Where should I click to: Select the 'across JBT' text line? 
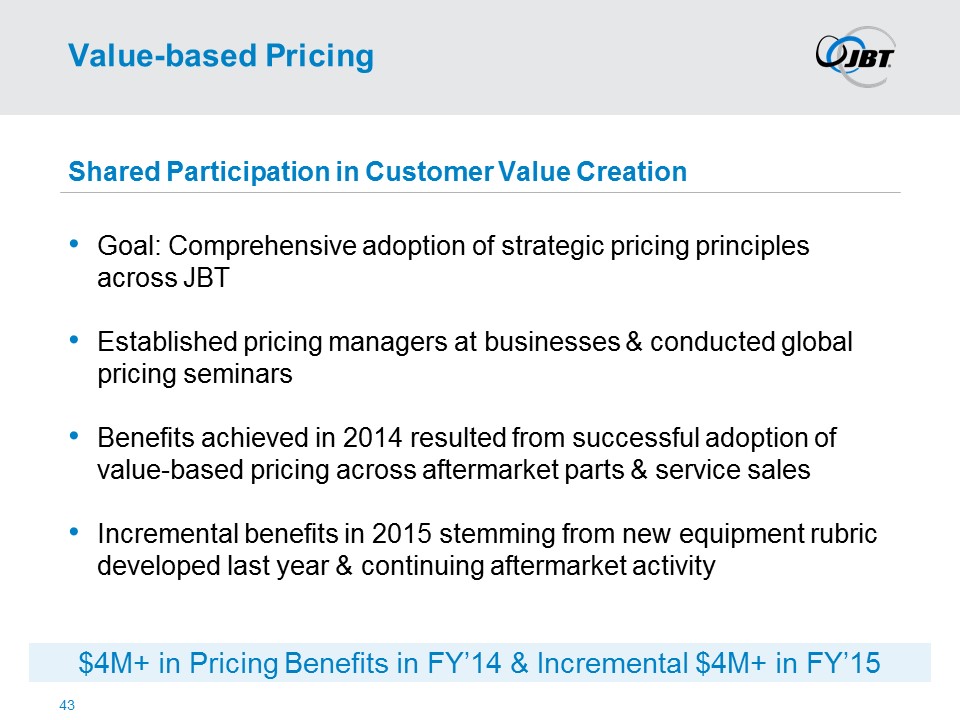[163, 278]
